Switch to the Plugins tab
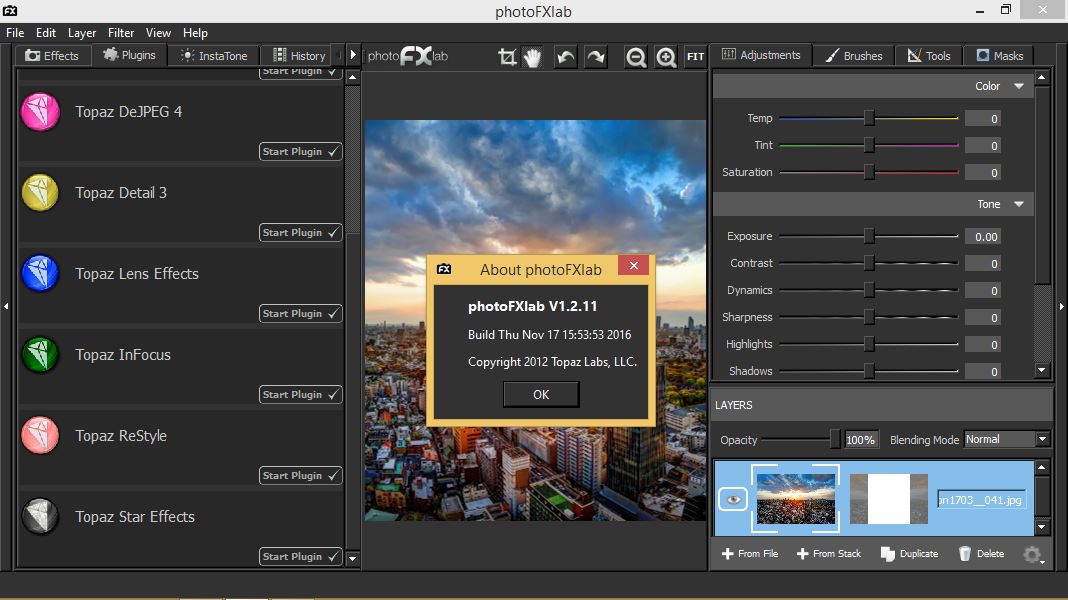This screenshot has width=1068, height=600. tap(129, 55)
